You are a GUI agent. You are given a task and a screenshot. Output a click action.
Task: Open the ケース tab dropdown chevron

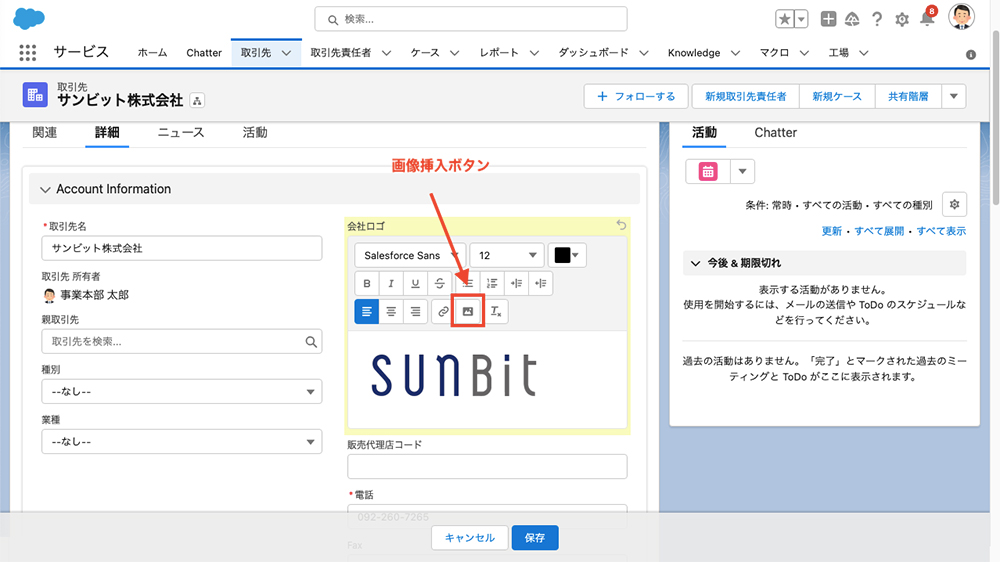[x=454, y=53]
